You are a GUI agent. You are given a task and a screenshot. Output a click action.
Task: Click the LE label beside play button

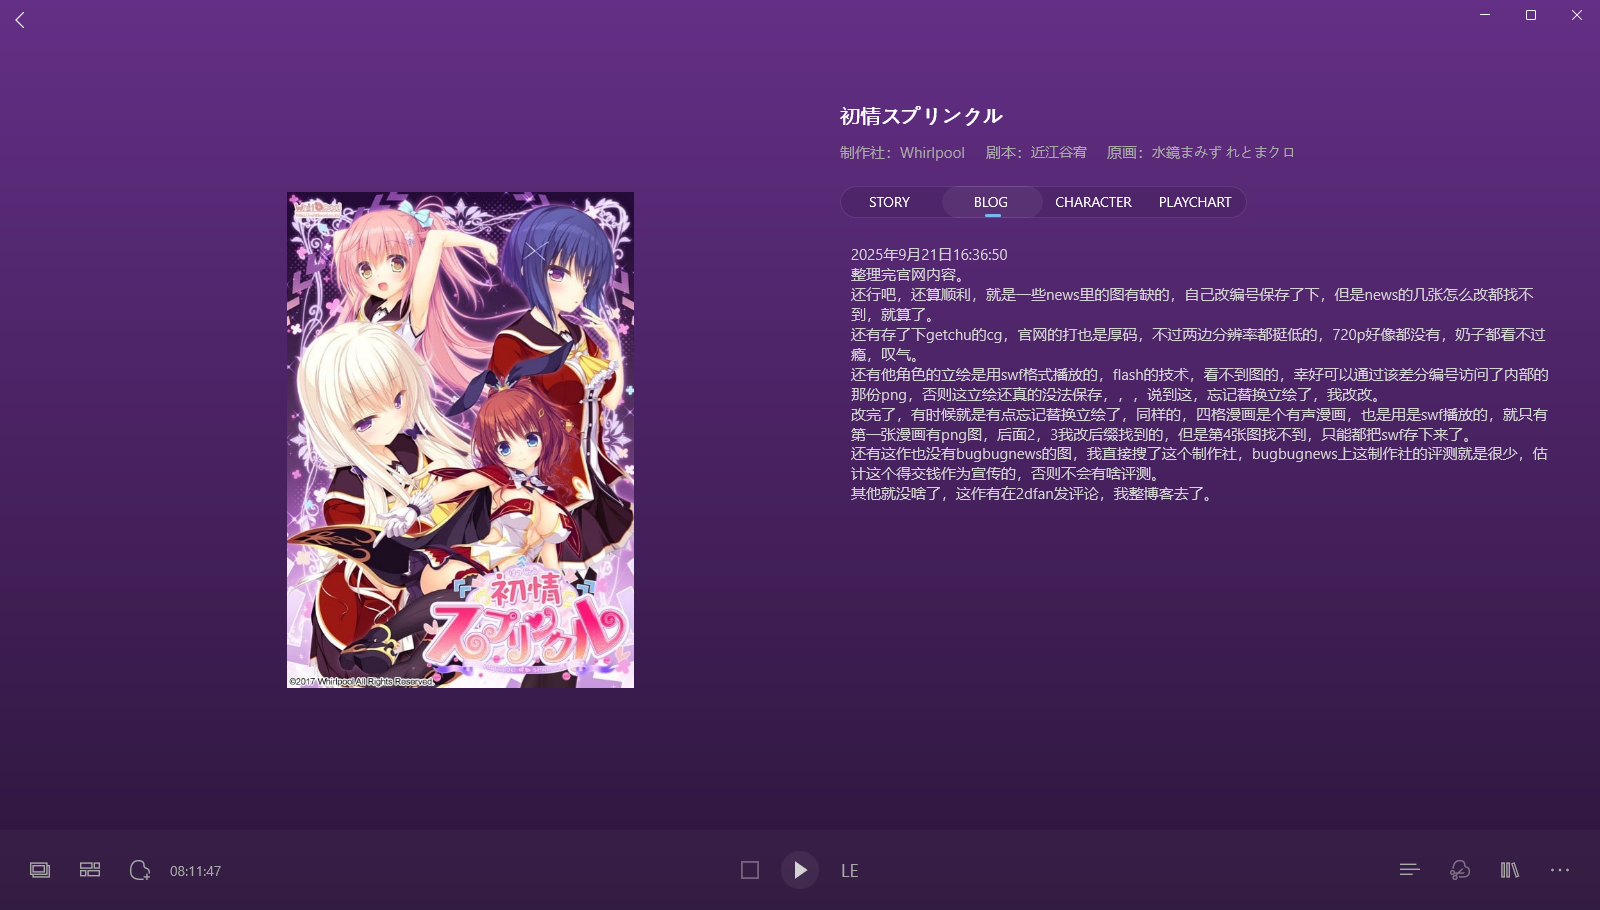[850, 871]
